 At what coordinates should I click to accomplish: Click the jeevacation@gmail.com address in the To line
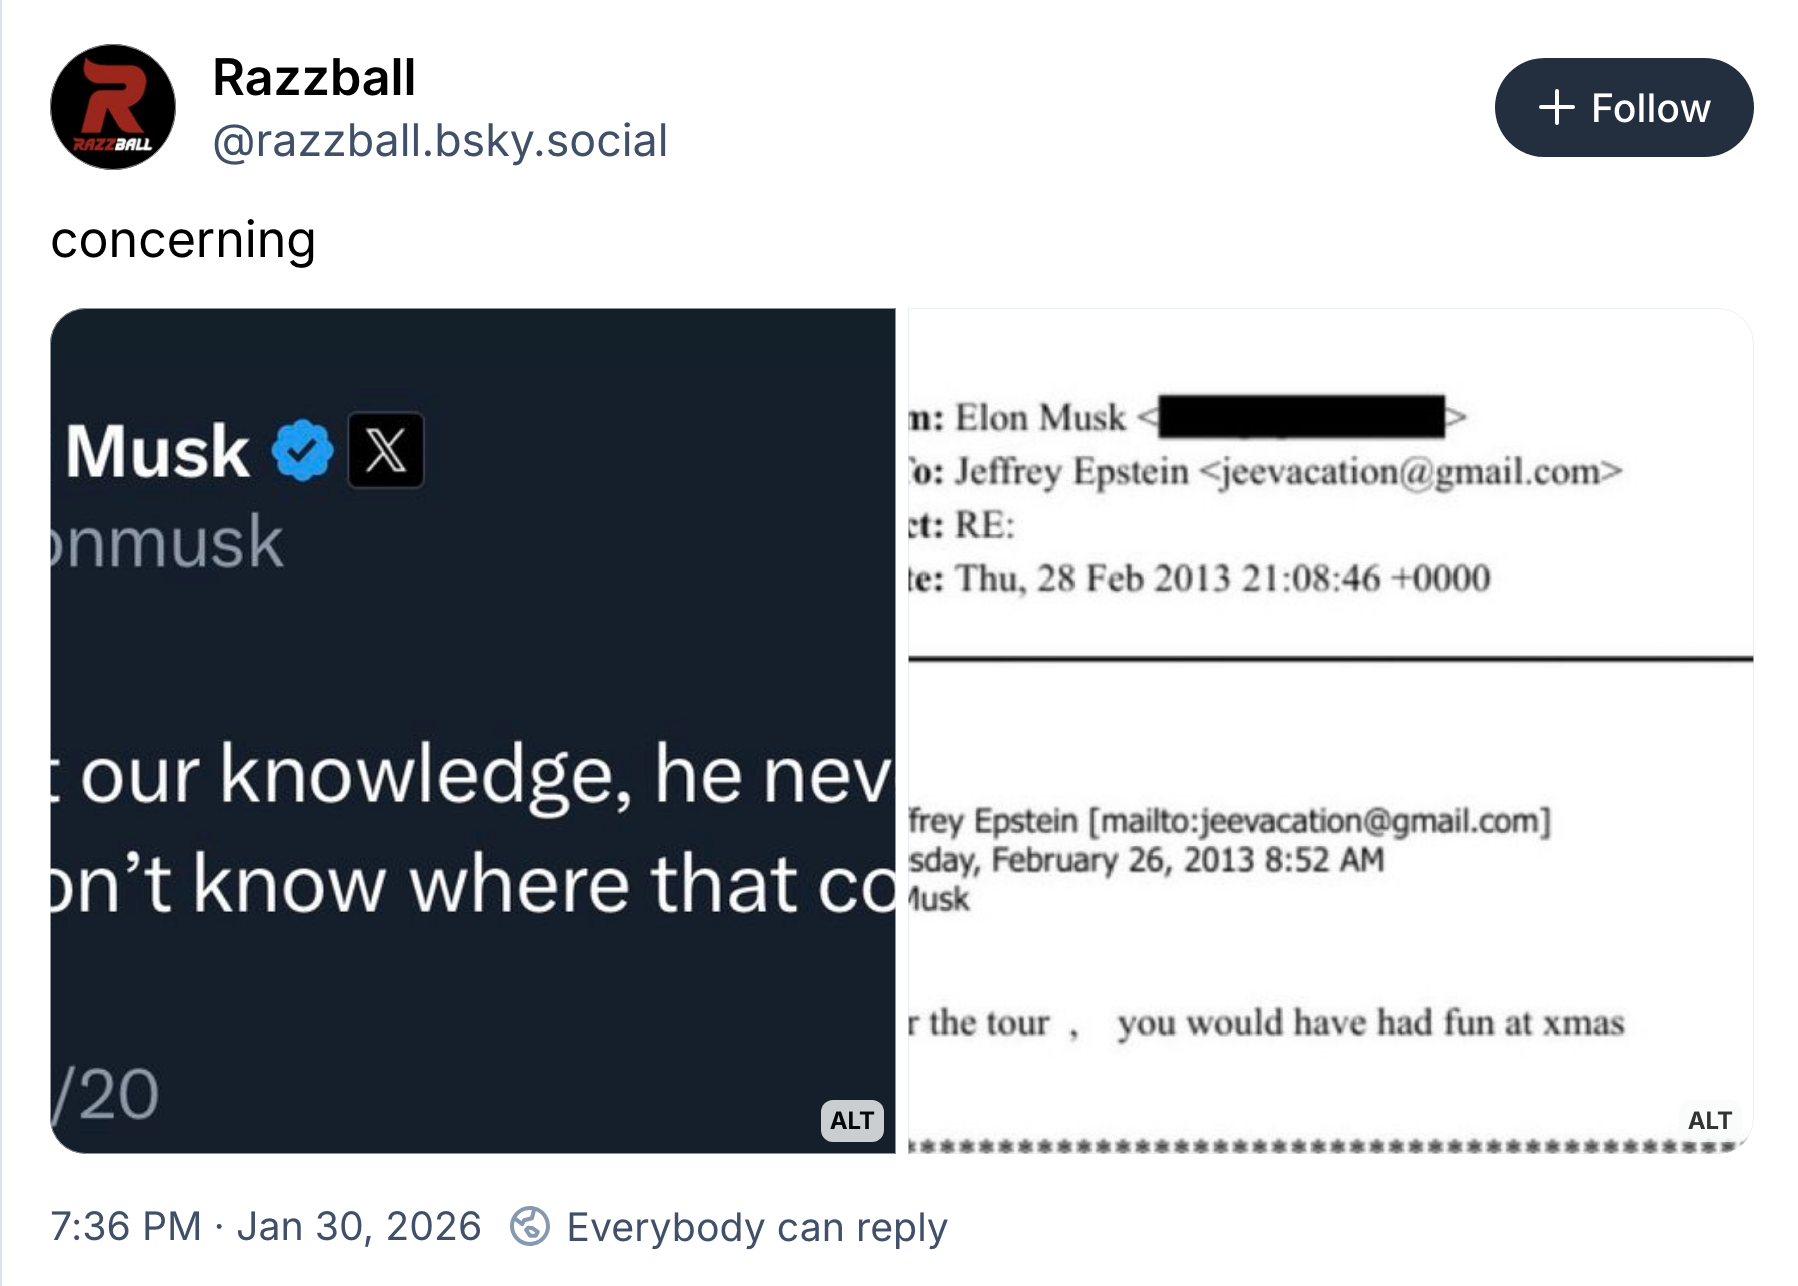(1410, 471)
